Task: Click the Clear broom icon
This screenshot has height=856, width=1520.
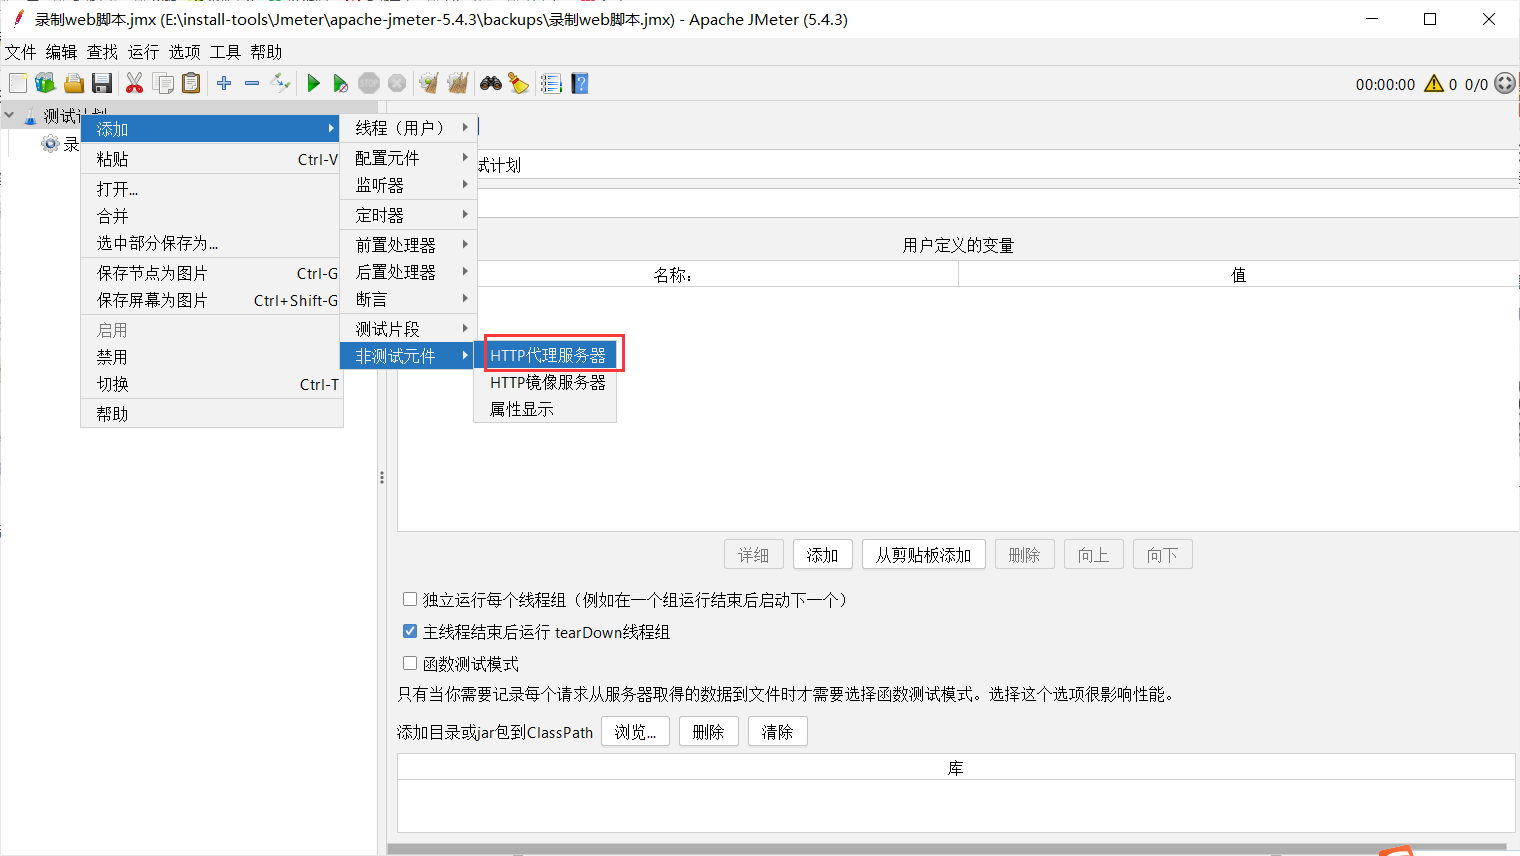Action: click(x=429, y=84)
